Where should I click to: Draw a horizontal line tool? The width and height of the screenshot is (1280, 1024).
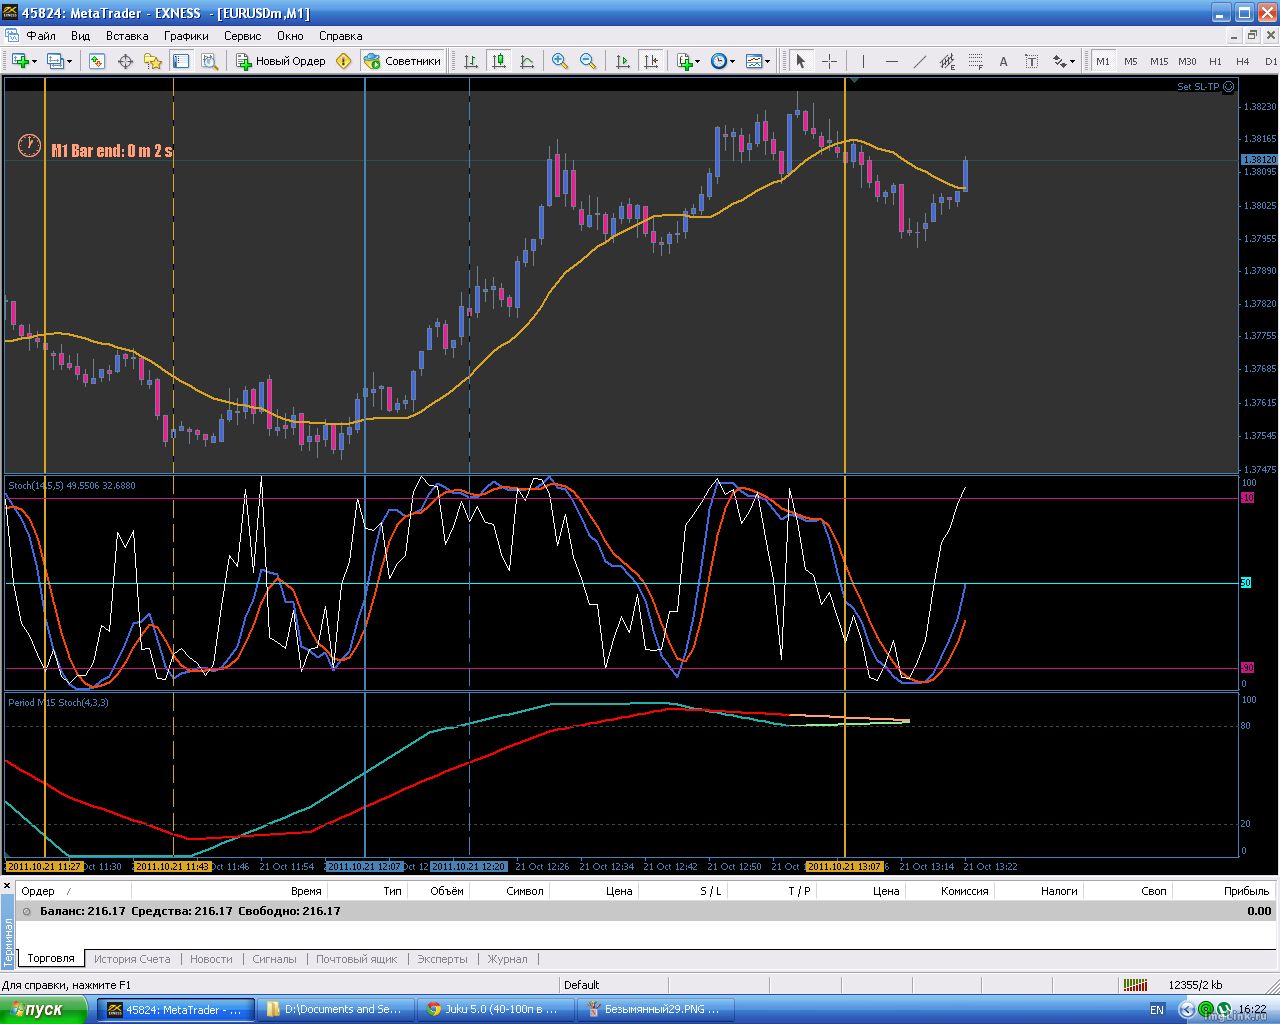[891, 61]
